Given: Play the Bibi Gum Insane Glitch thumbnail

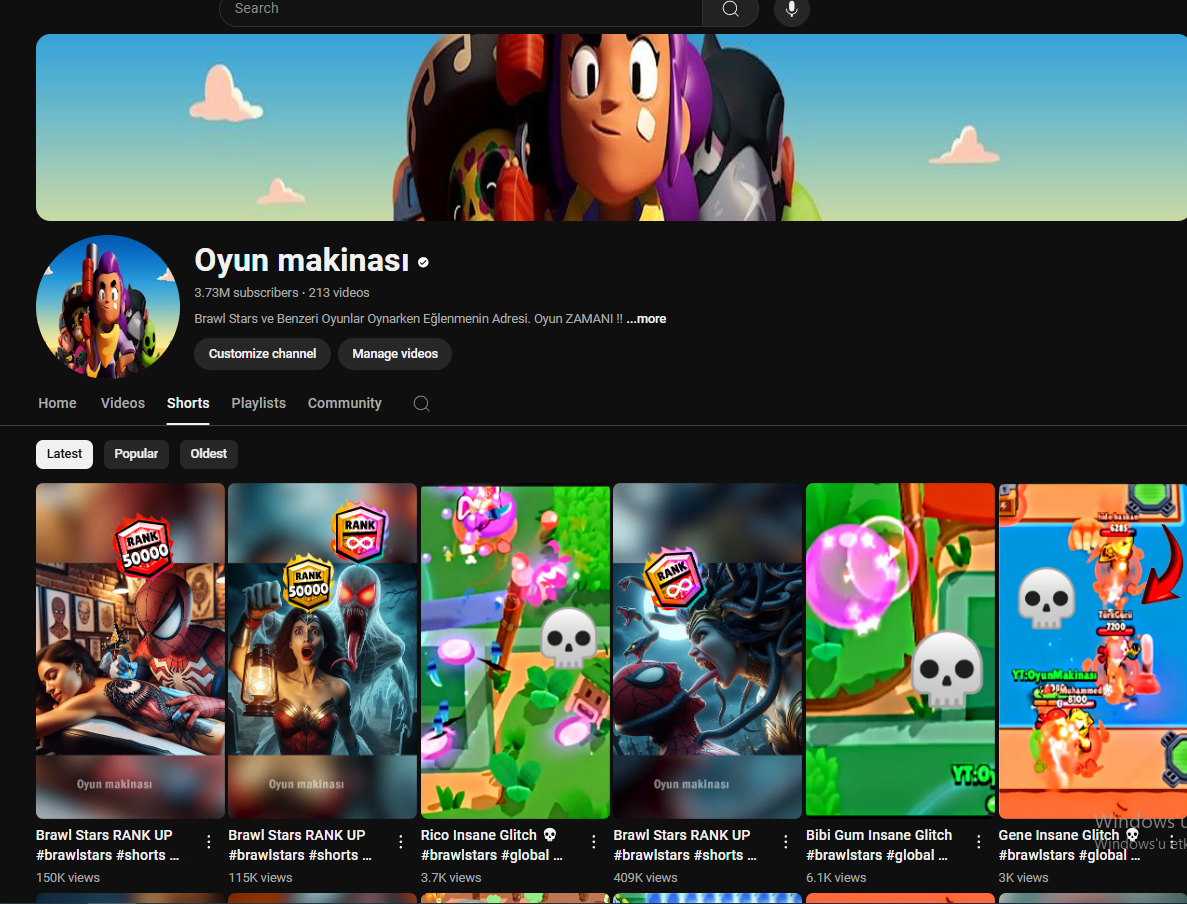Looking at the screenshot, I should [x=900, y=651].
